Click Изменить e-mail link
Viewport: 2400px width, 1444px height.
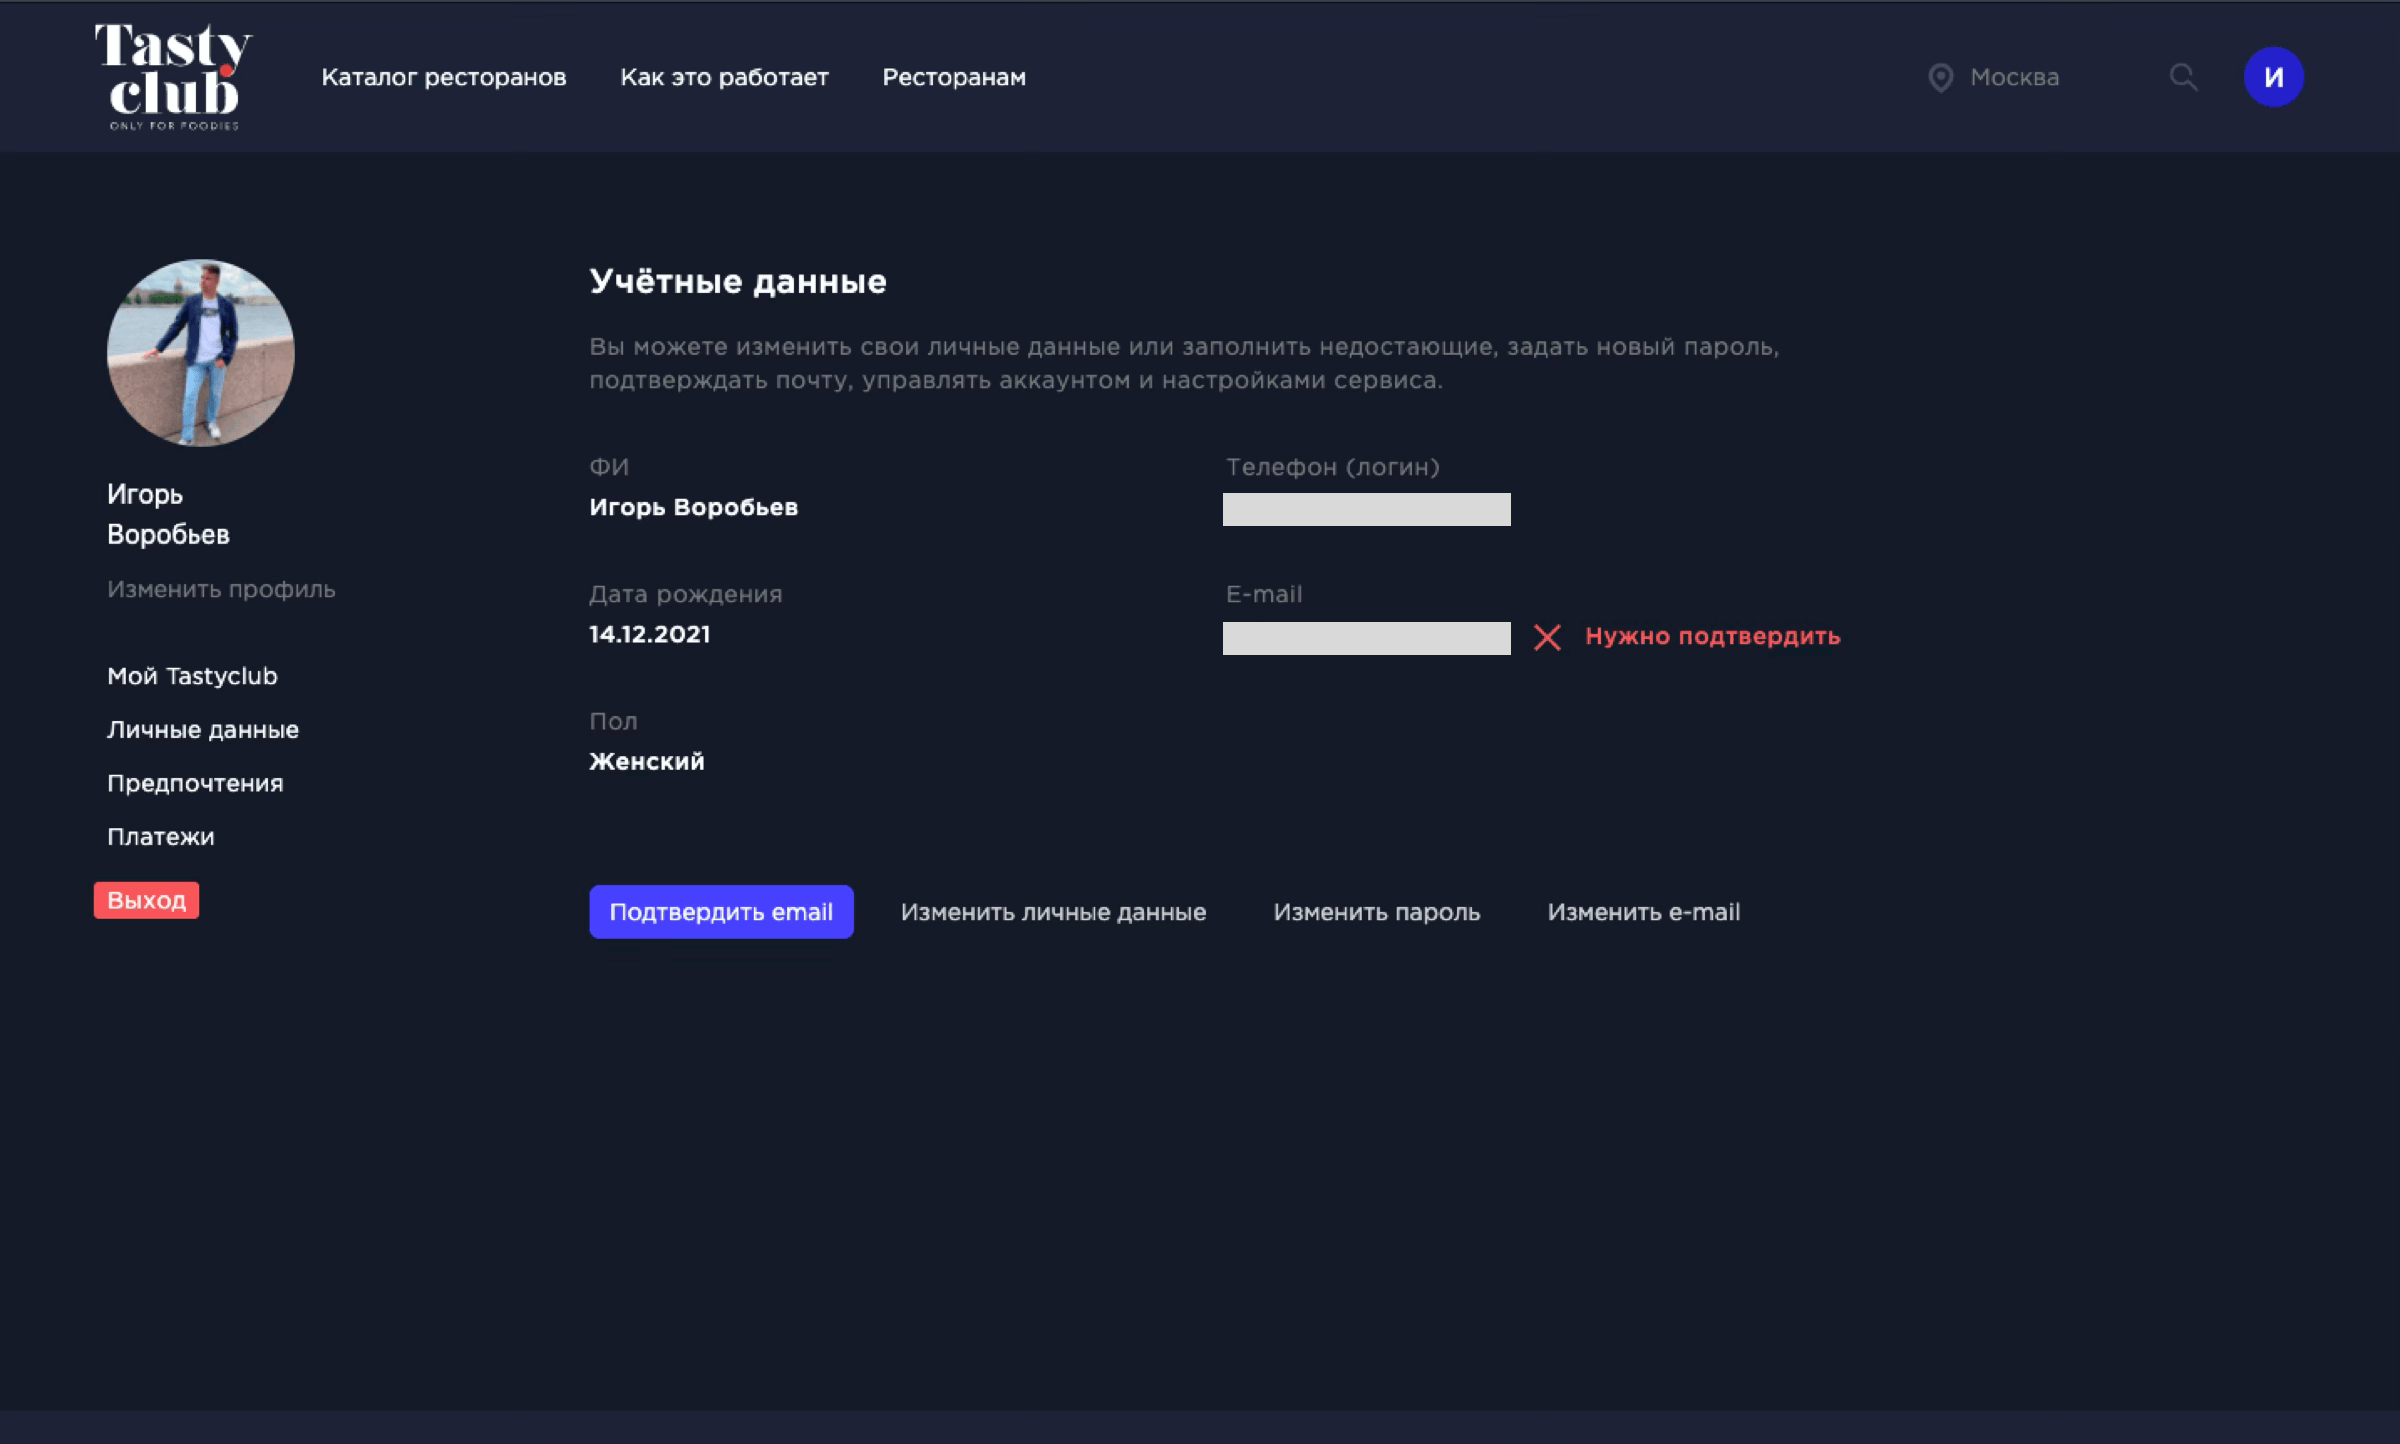click(1643, 912)
